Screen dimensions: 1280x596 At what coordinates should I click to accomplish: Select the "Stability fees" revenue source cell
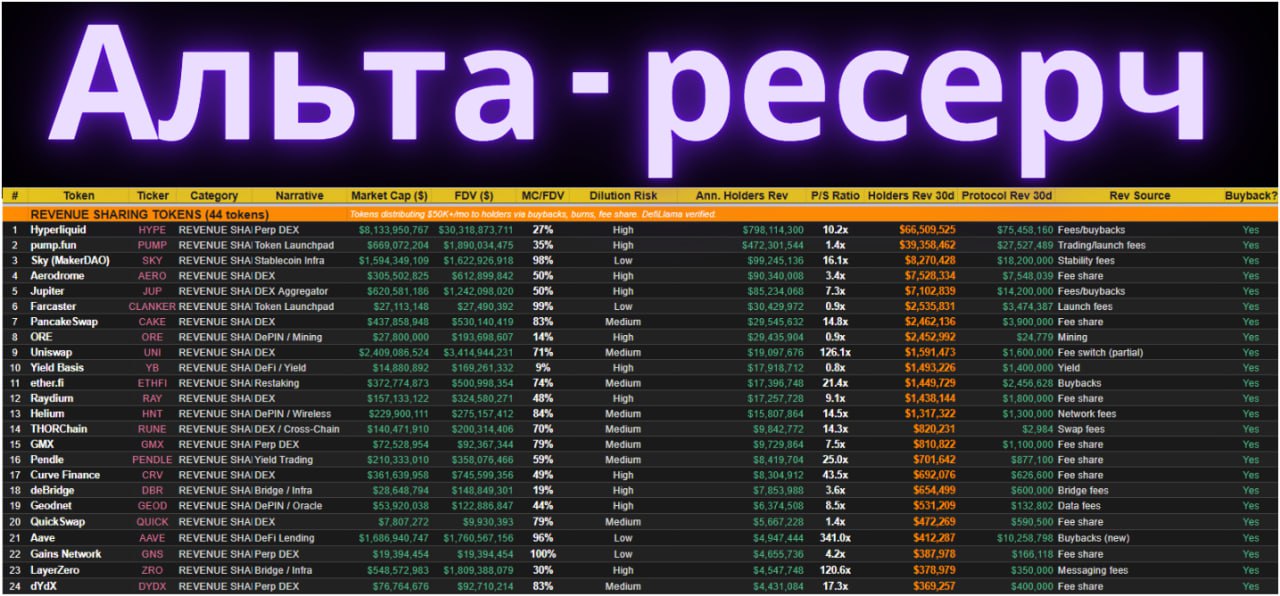click(x=1086, y=261)
